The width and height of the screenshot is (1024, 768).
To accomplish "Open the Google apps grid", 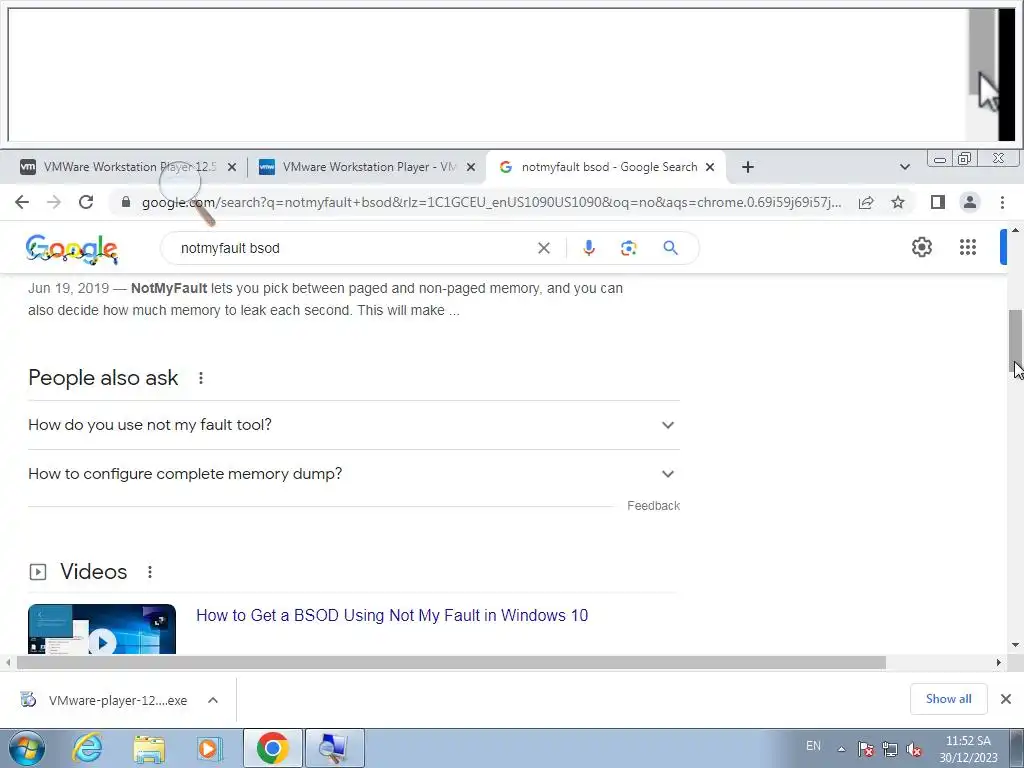I will 967,247.
